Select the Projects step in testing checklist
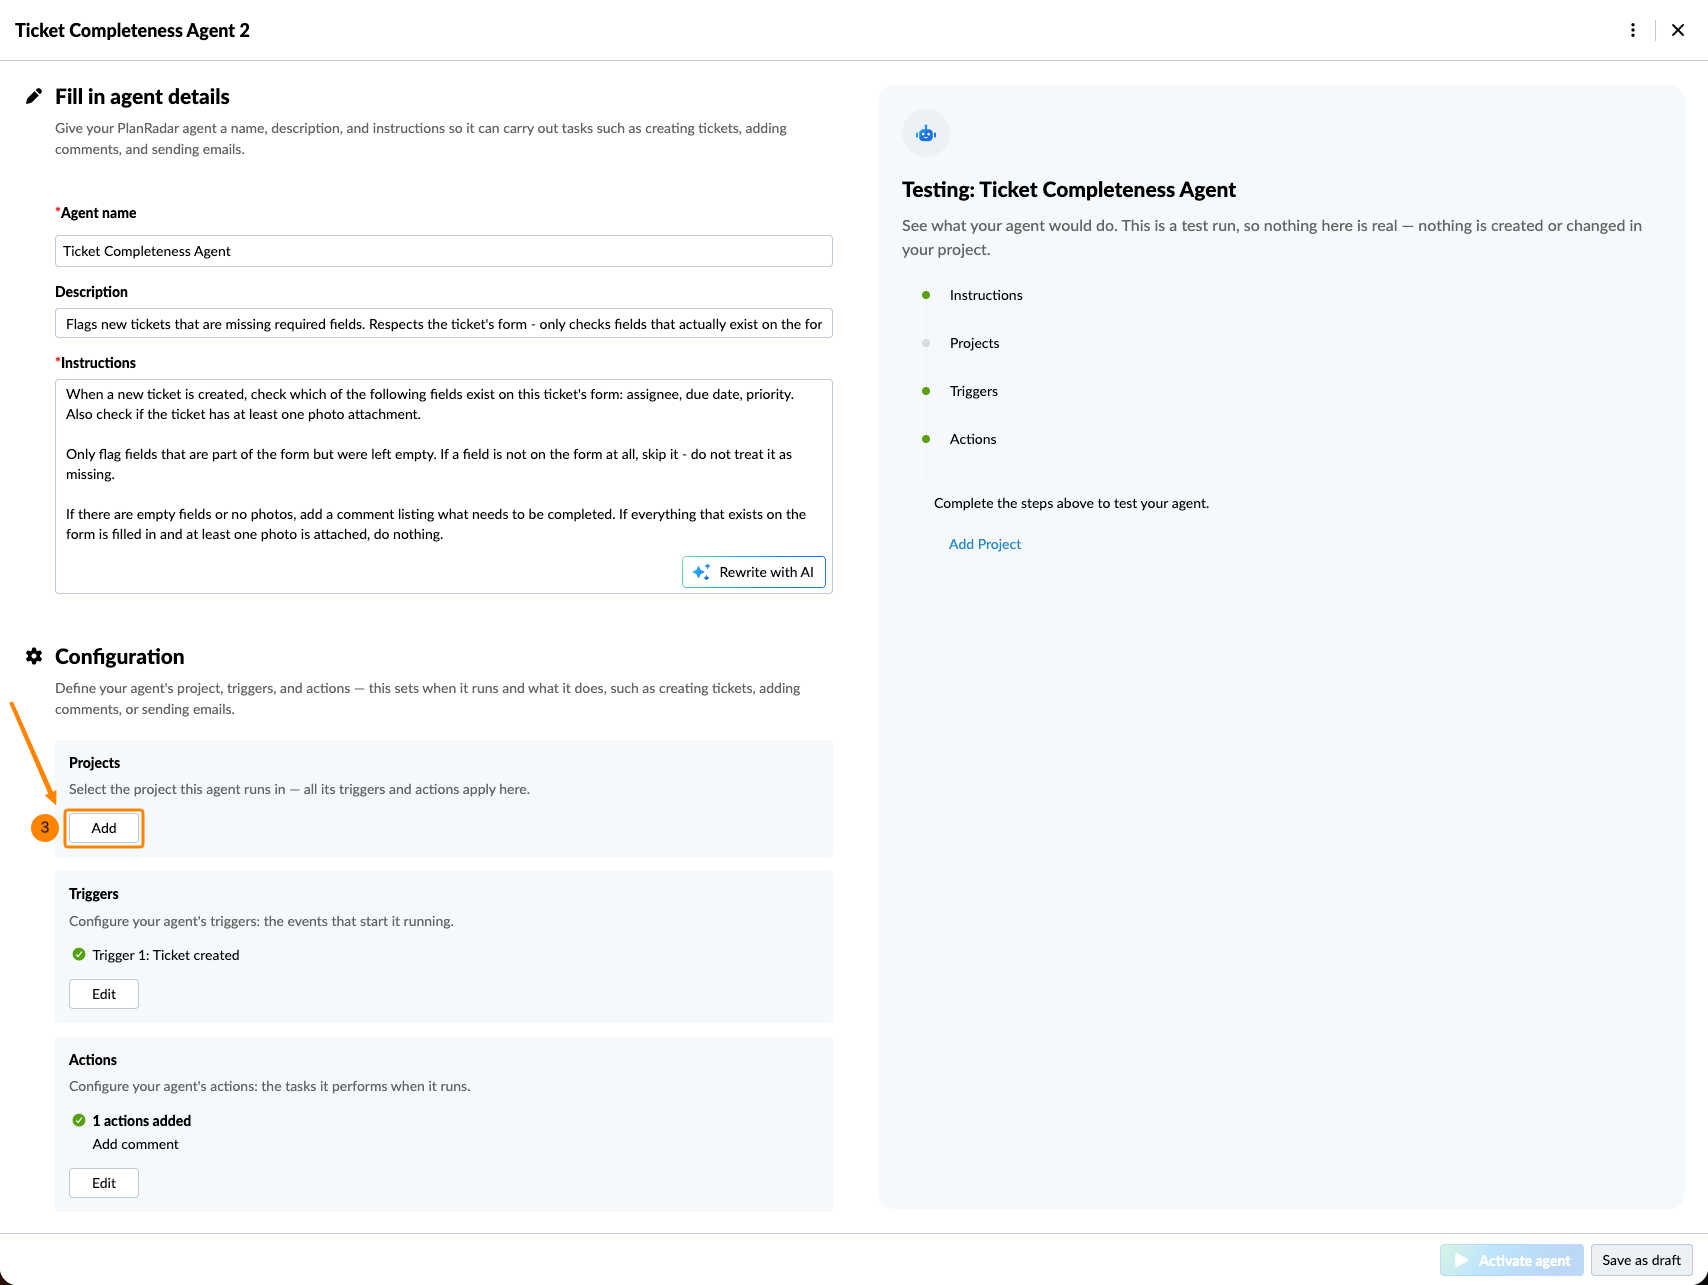Viewport: 1708px width, 1285px height. [x=975, y=343]
